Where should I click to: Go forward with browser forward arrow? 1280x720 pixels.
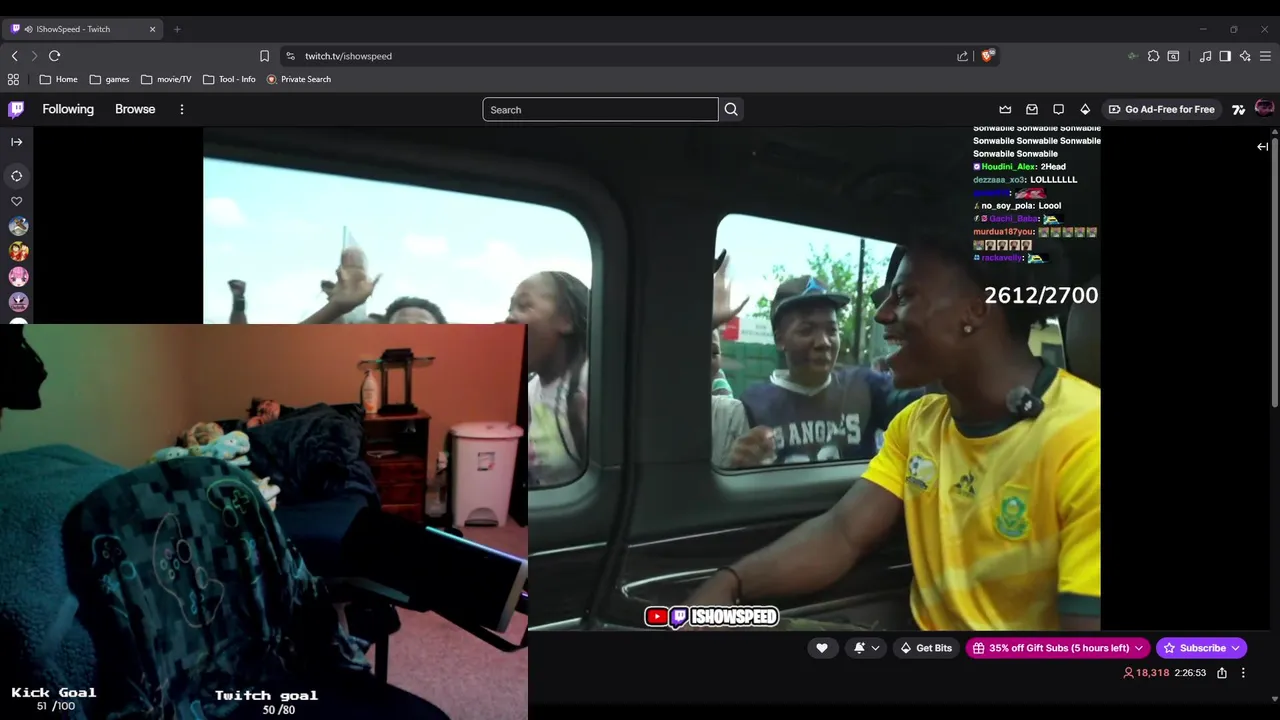[34, 56]
